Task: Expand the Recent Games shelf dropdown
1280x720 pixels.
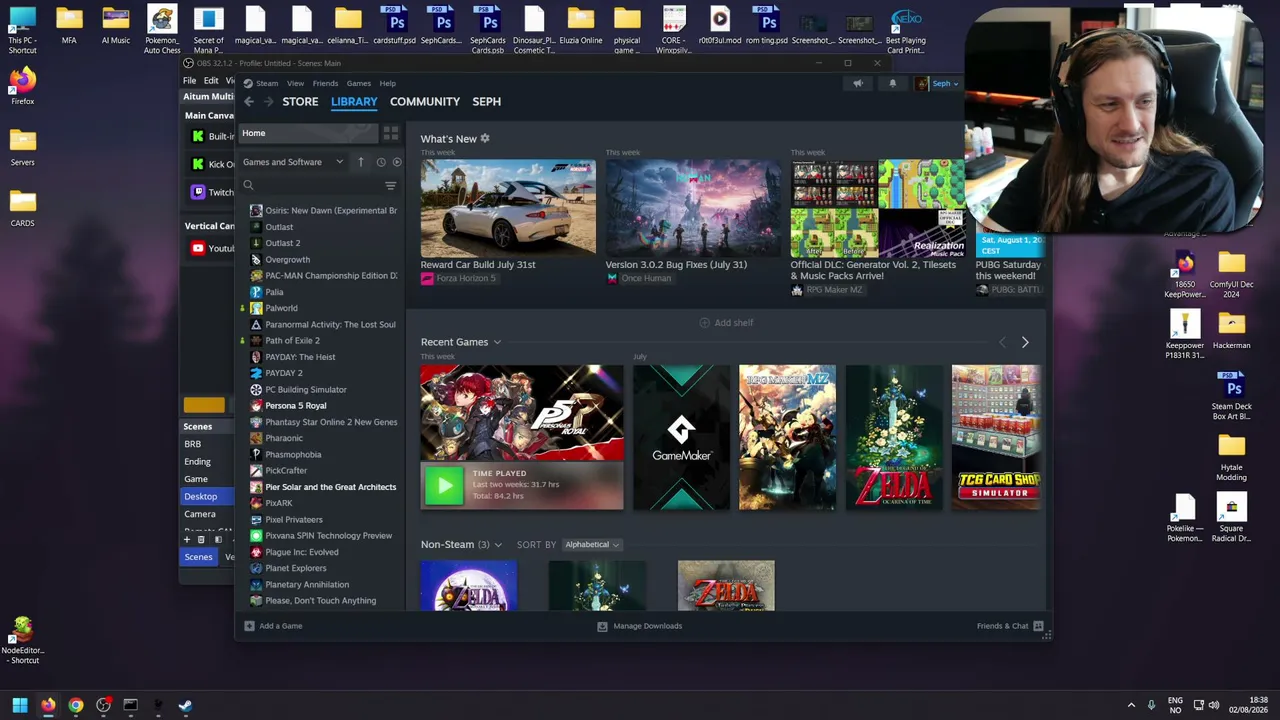Action: click(497, 342)
